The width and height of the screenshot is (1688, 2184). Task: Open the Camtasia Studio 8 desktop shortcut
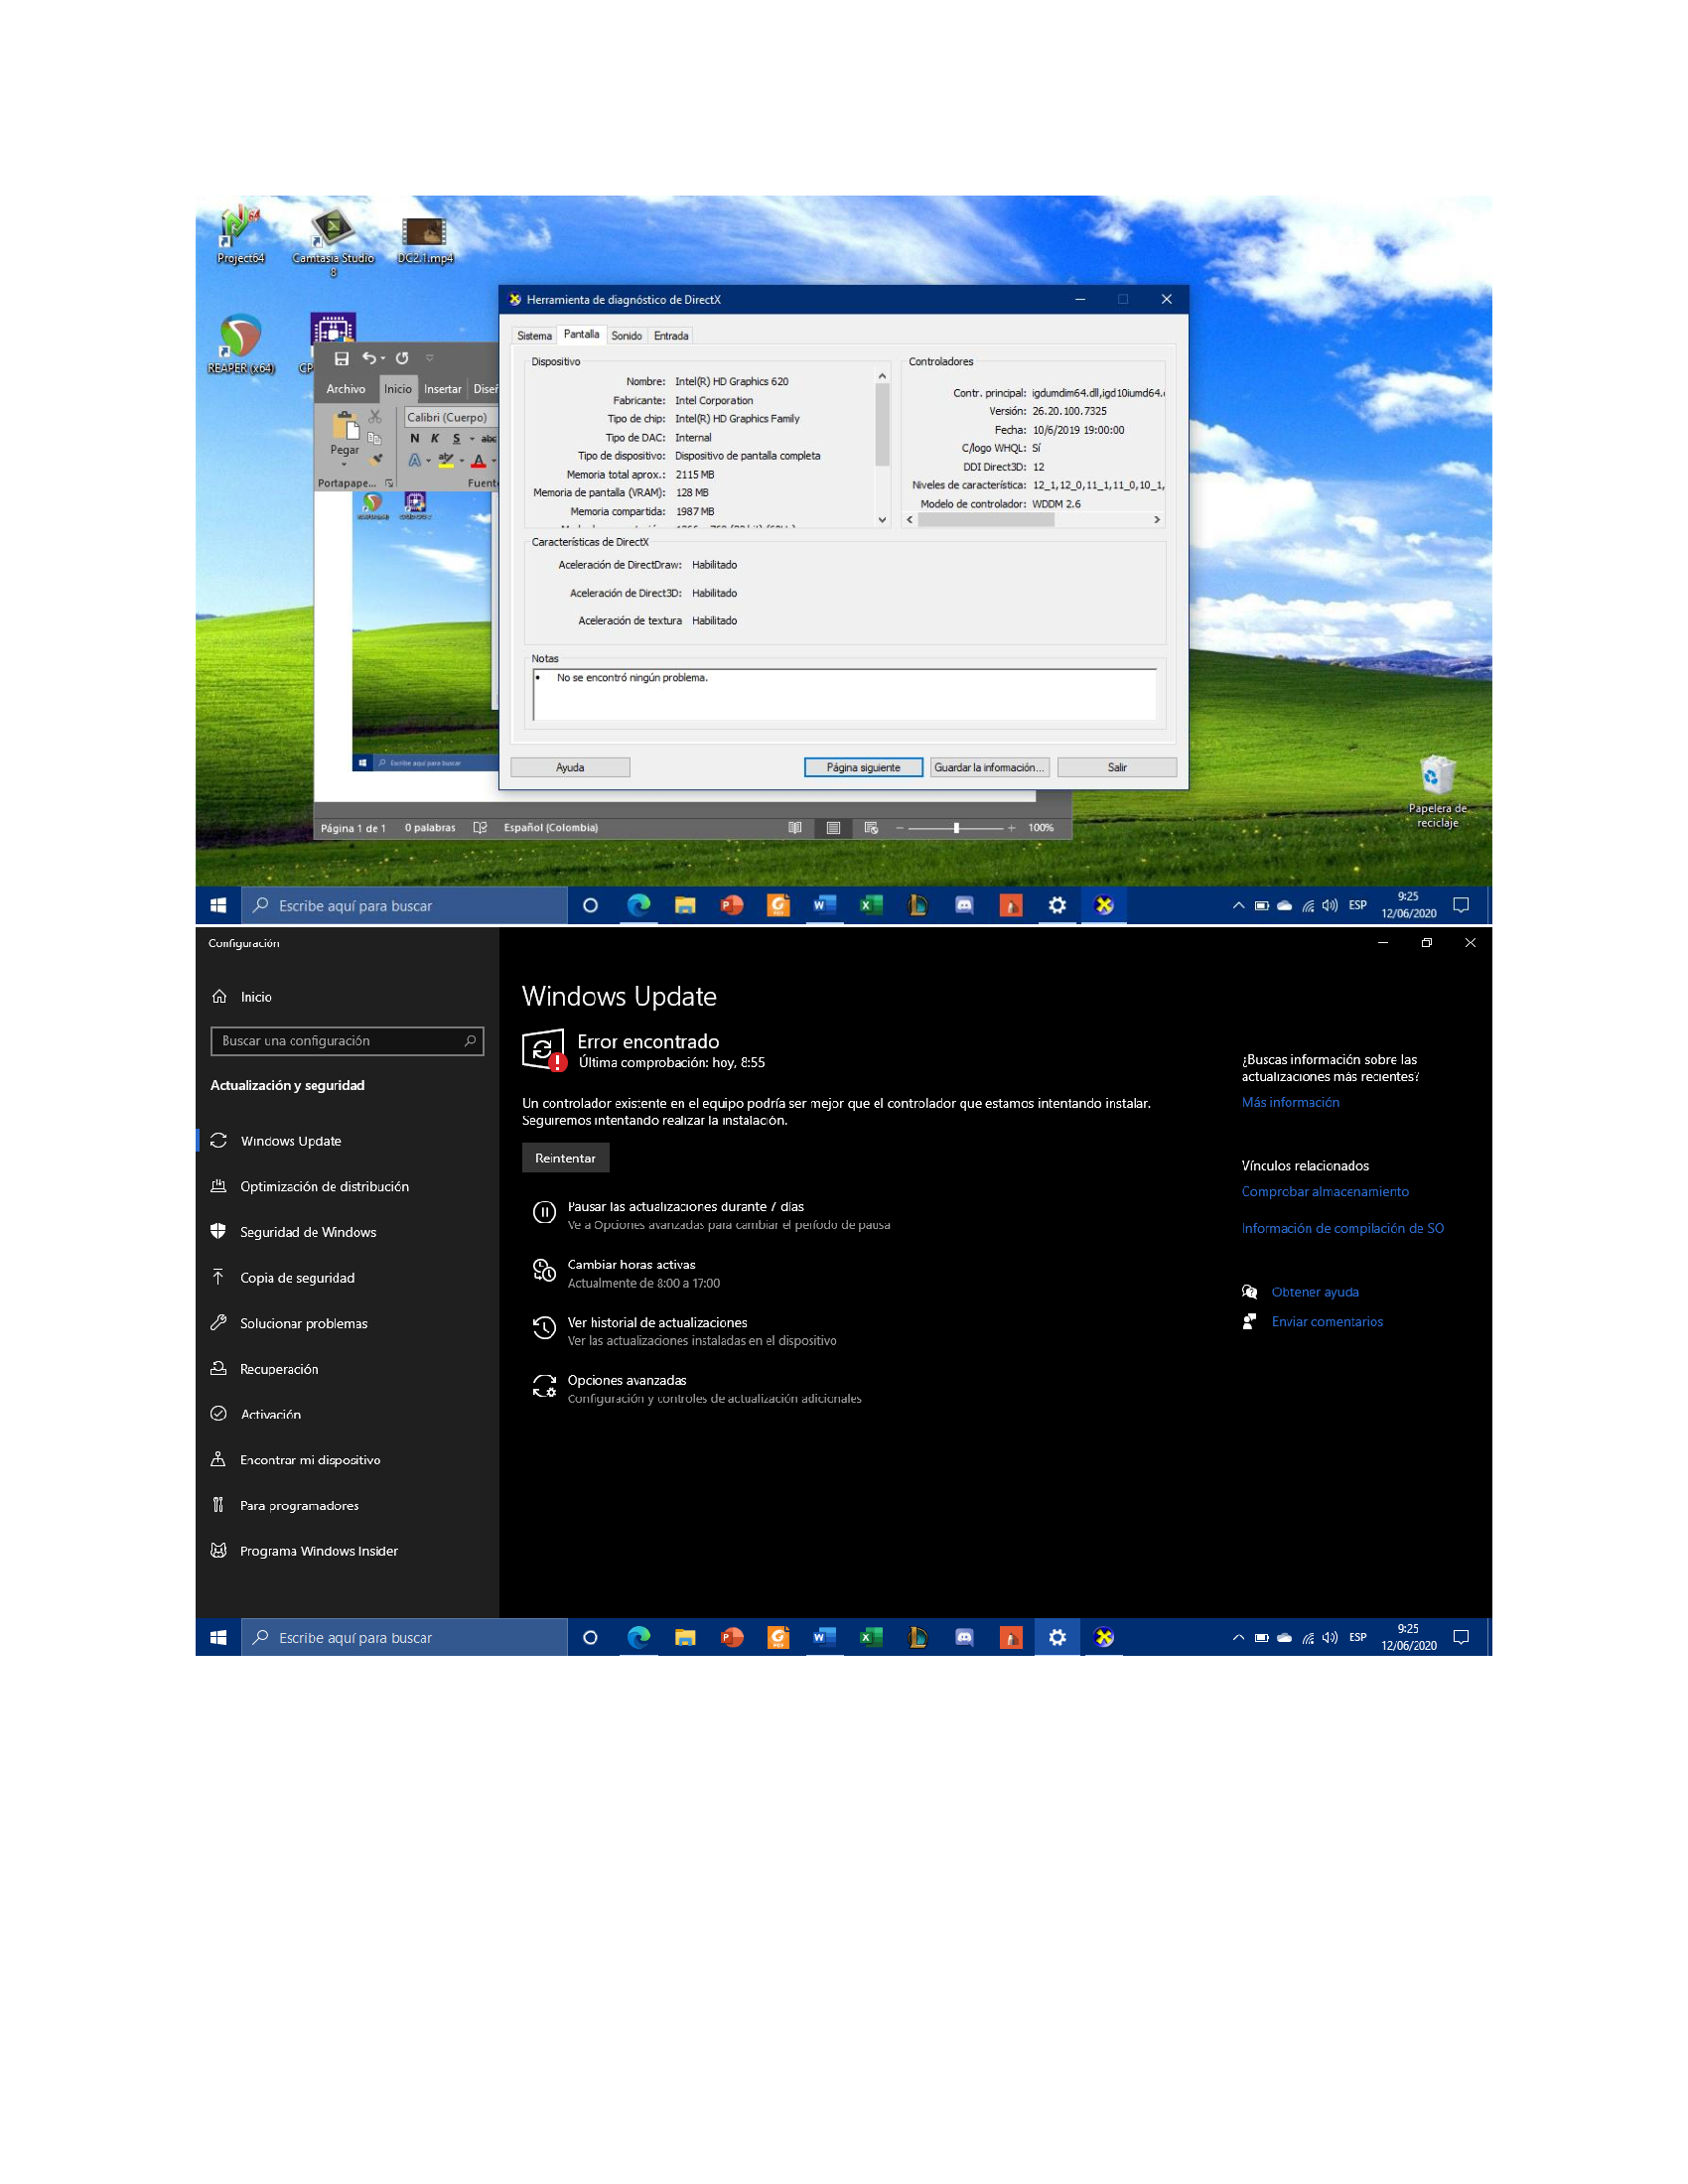point(333,240)
